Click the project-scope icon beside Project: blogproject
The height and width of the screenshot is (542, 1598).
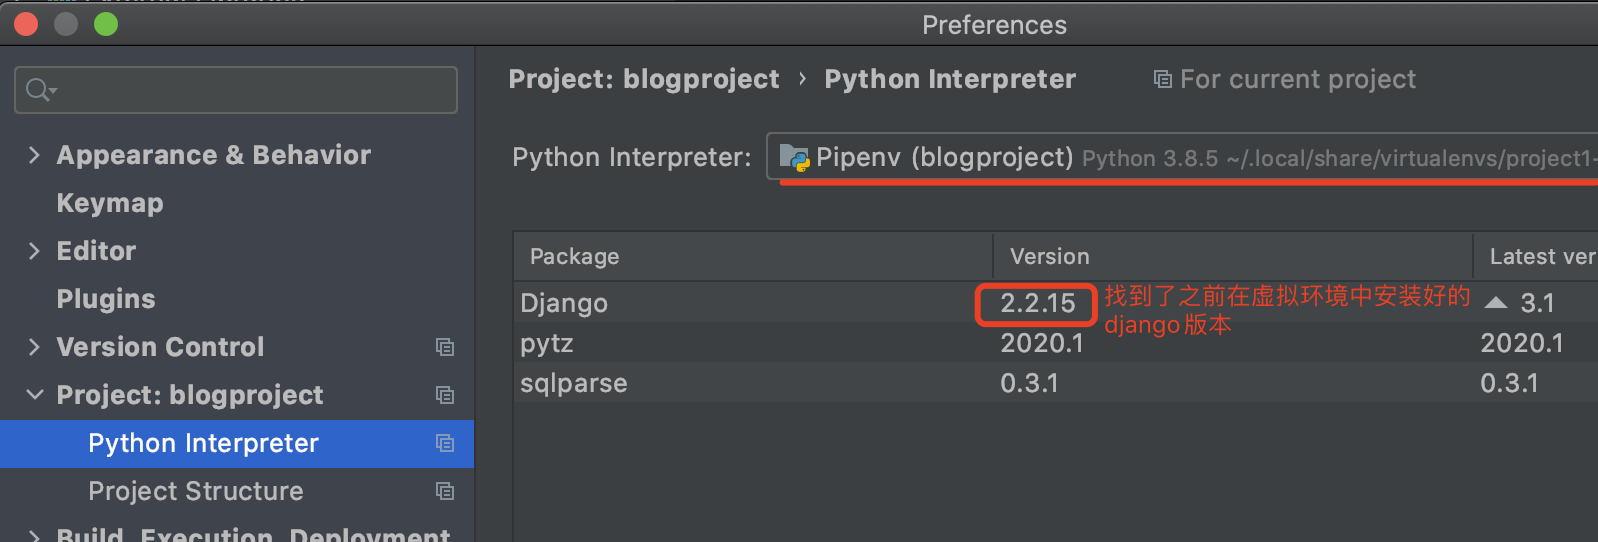click(x=445, y=395)
